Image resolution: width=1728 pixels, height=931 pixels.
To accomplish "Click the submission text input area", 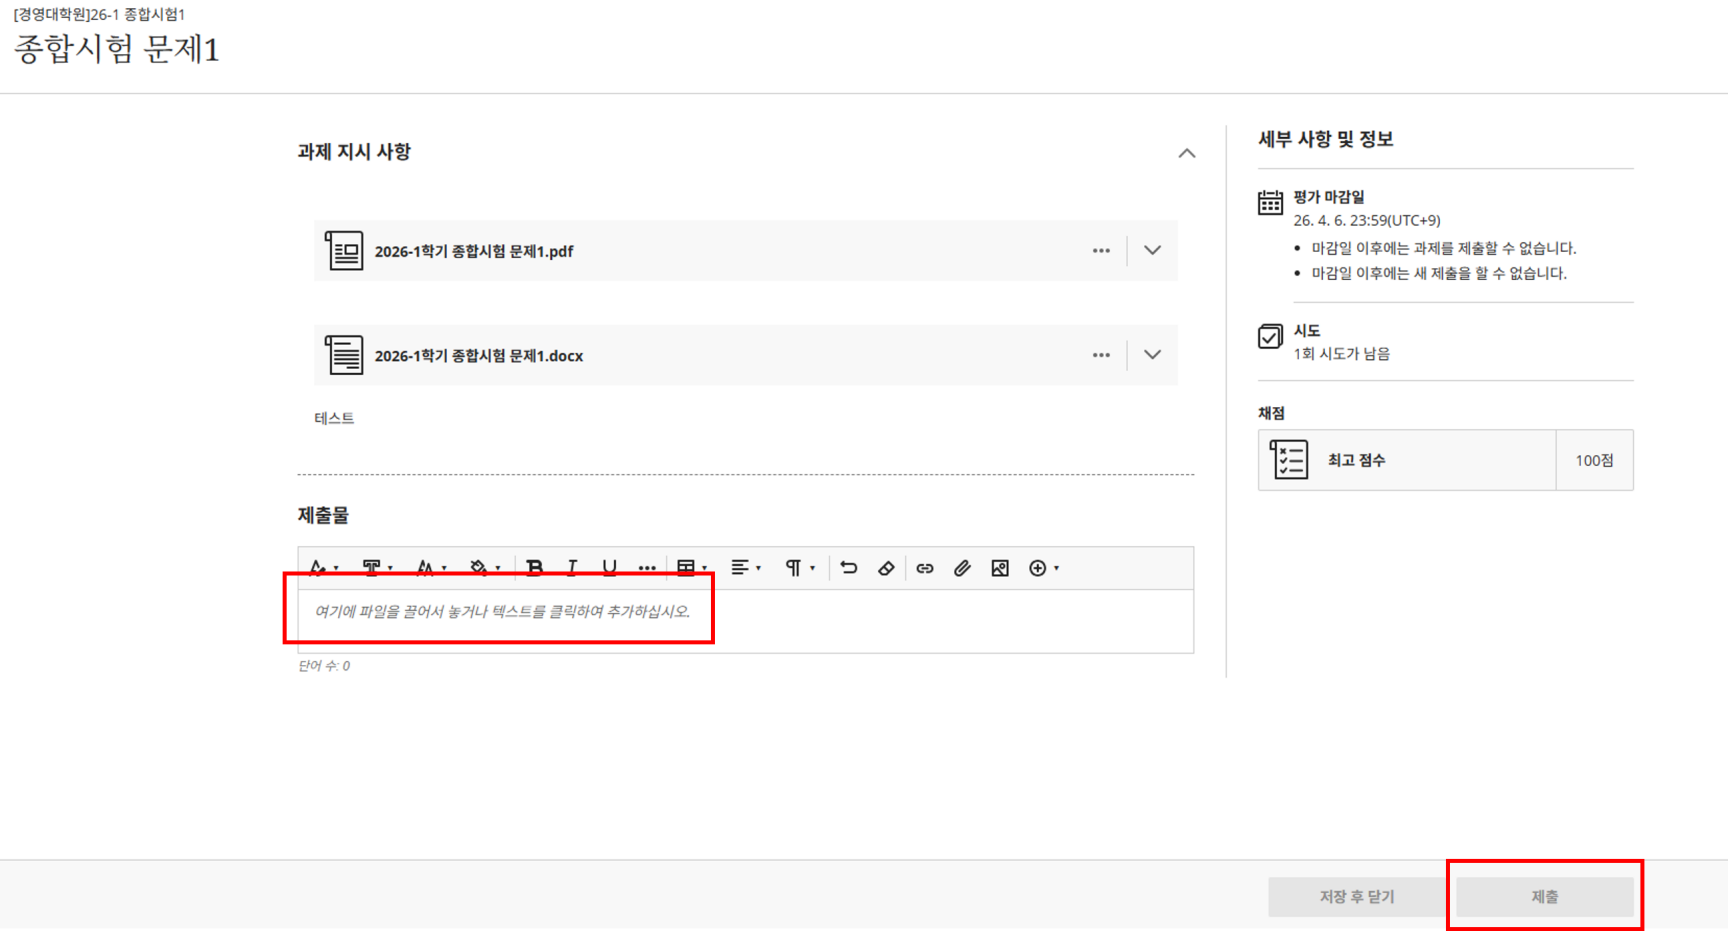I will 745,621.
